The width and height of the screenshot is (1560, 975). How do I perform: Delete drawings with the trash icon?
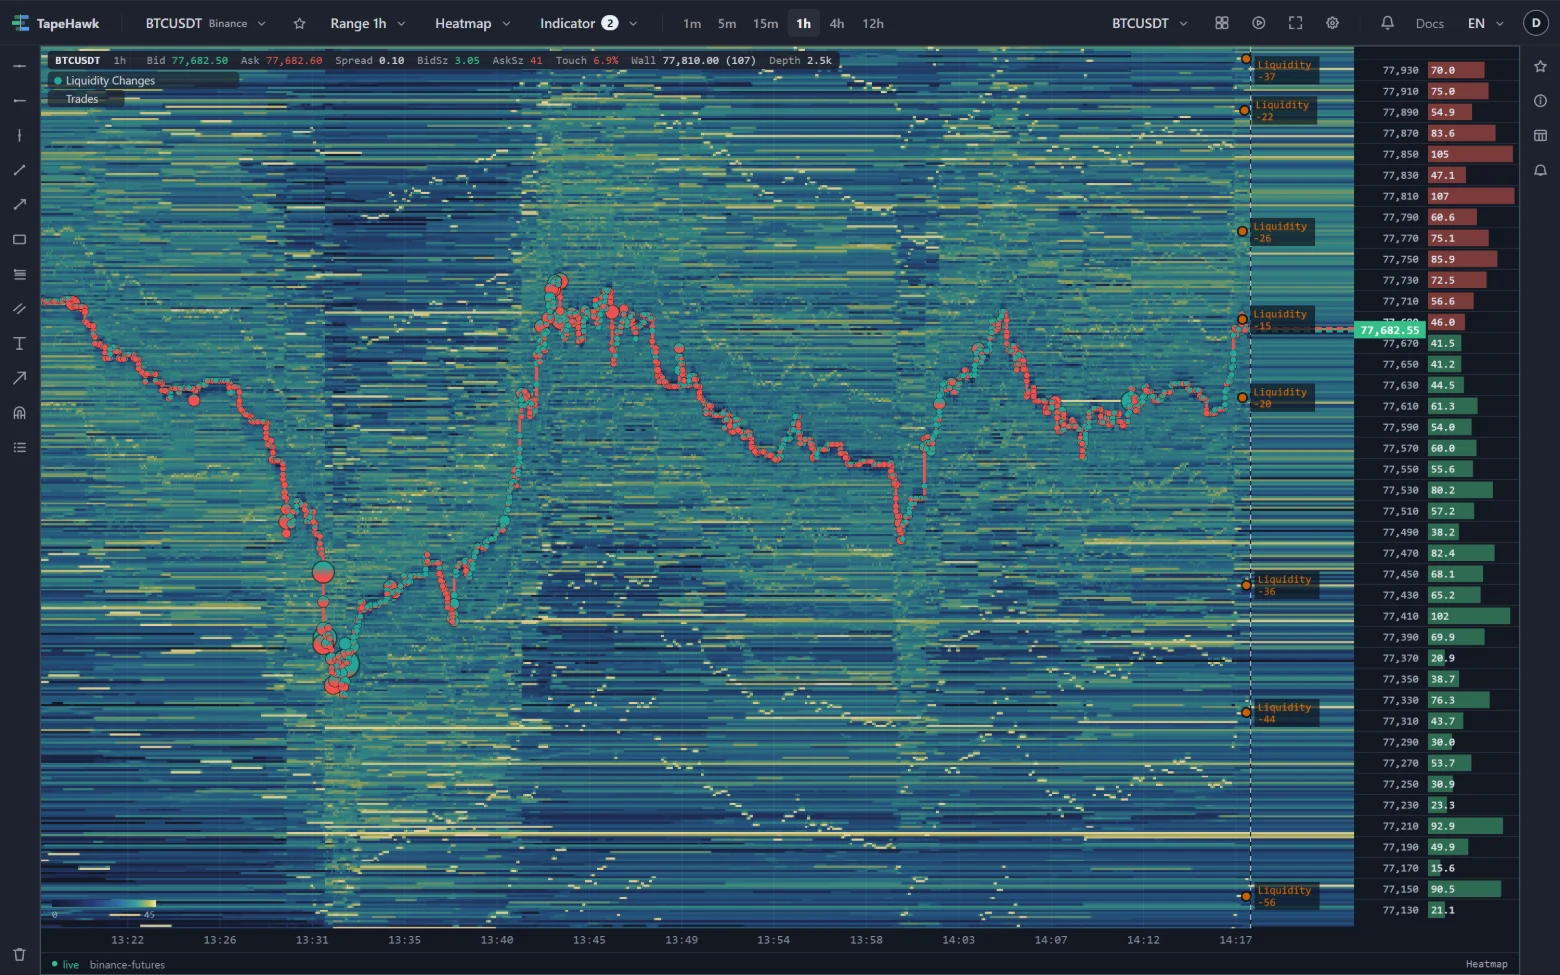point(19,954)
